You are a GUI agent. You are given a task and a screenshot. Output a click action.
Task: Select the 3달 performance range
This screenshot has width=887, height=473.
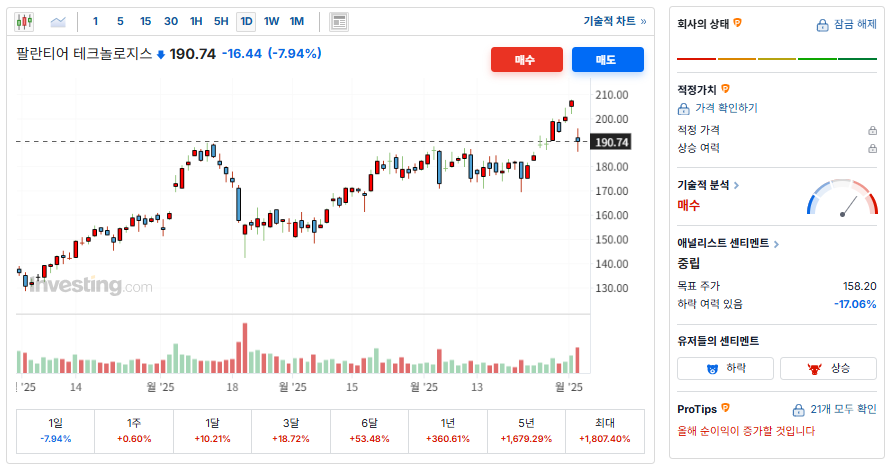click(x=291, y=431)
